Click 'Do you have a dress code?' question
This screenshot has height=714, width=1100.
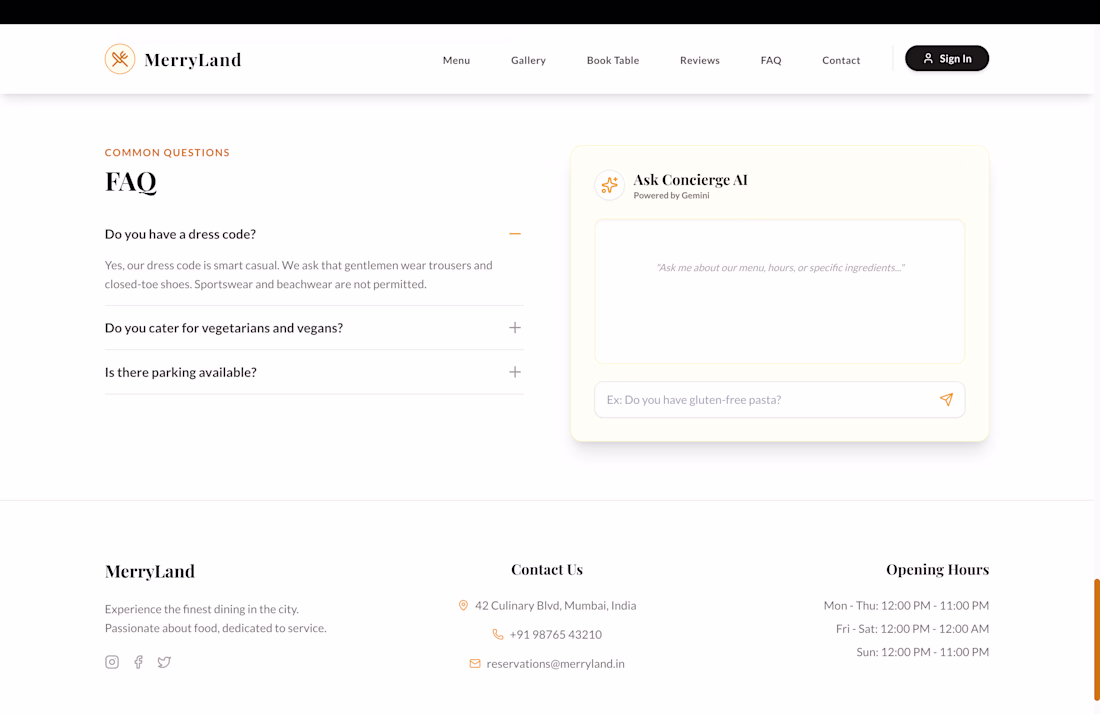click(180, 234)
